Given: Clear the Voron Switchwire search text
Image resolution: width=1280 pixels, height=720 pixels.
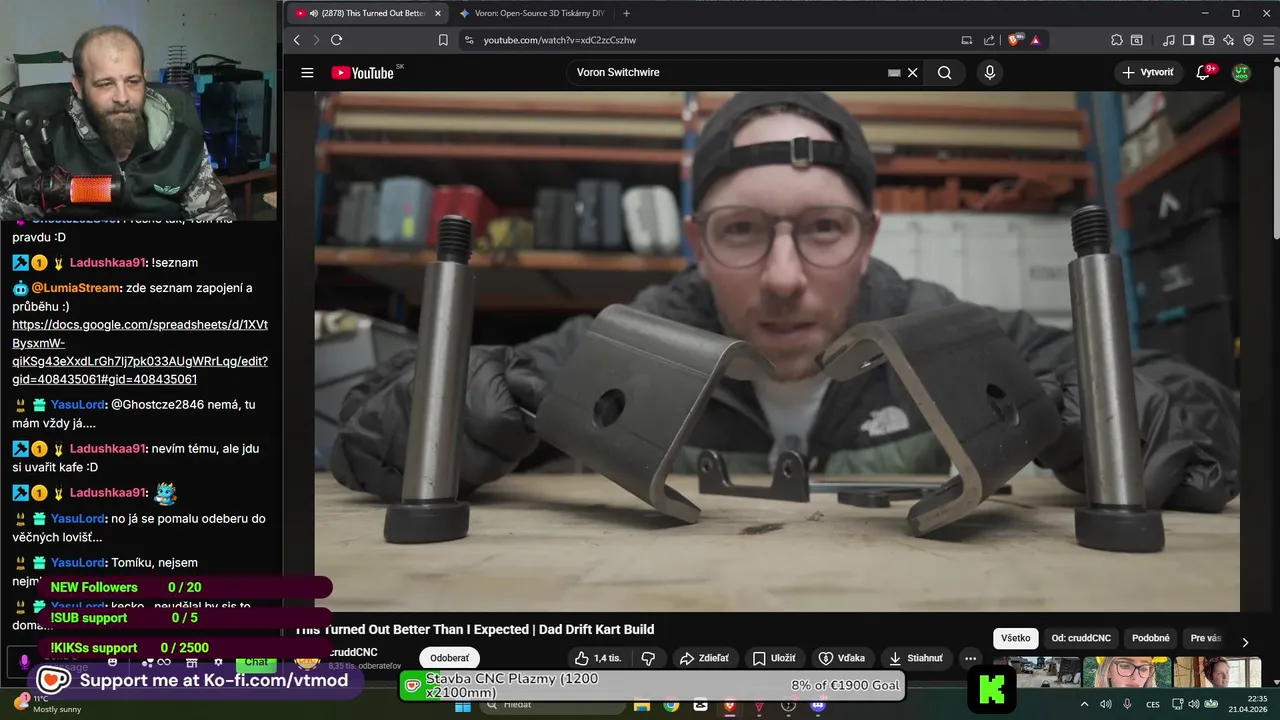Looking at the screenshot, I should click(912, 73).
